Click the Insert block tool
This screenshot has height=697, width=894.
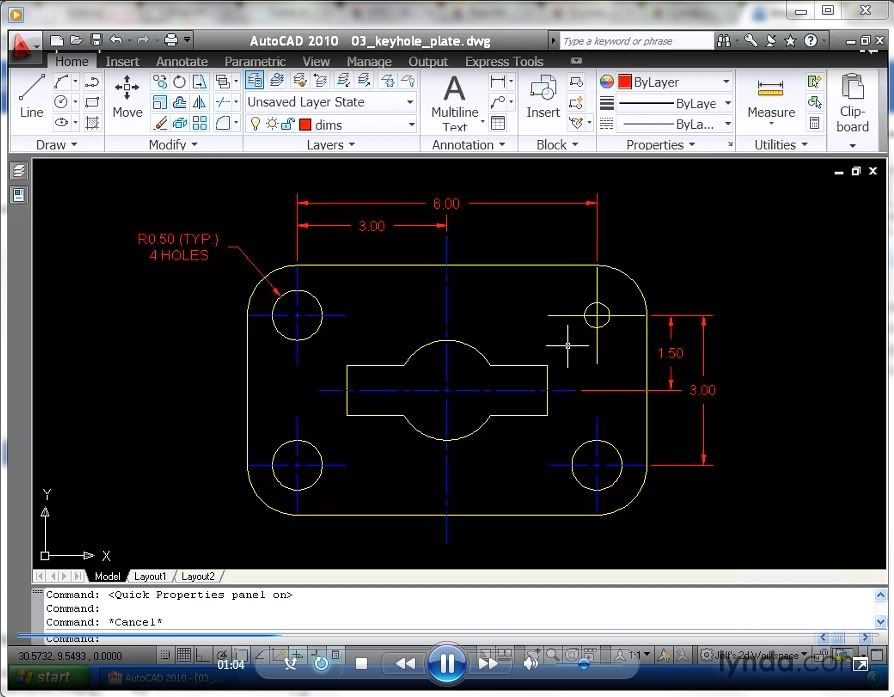tap(543, 97)
